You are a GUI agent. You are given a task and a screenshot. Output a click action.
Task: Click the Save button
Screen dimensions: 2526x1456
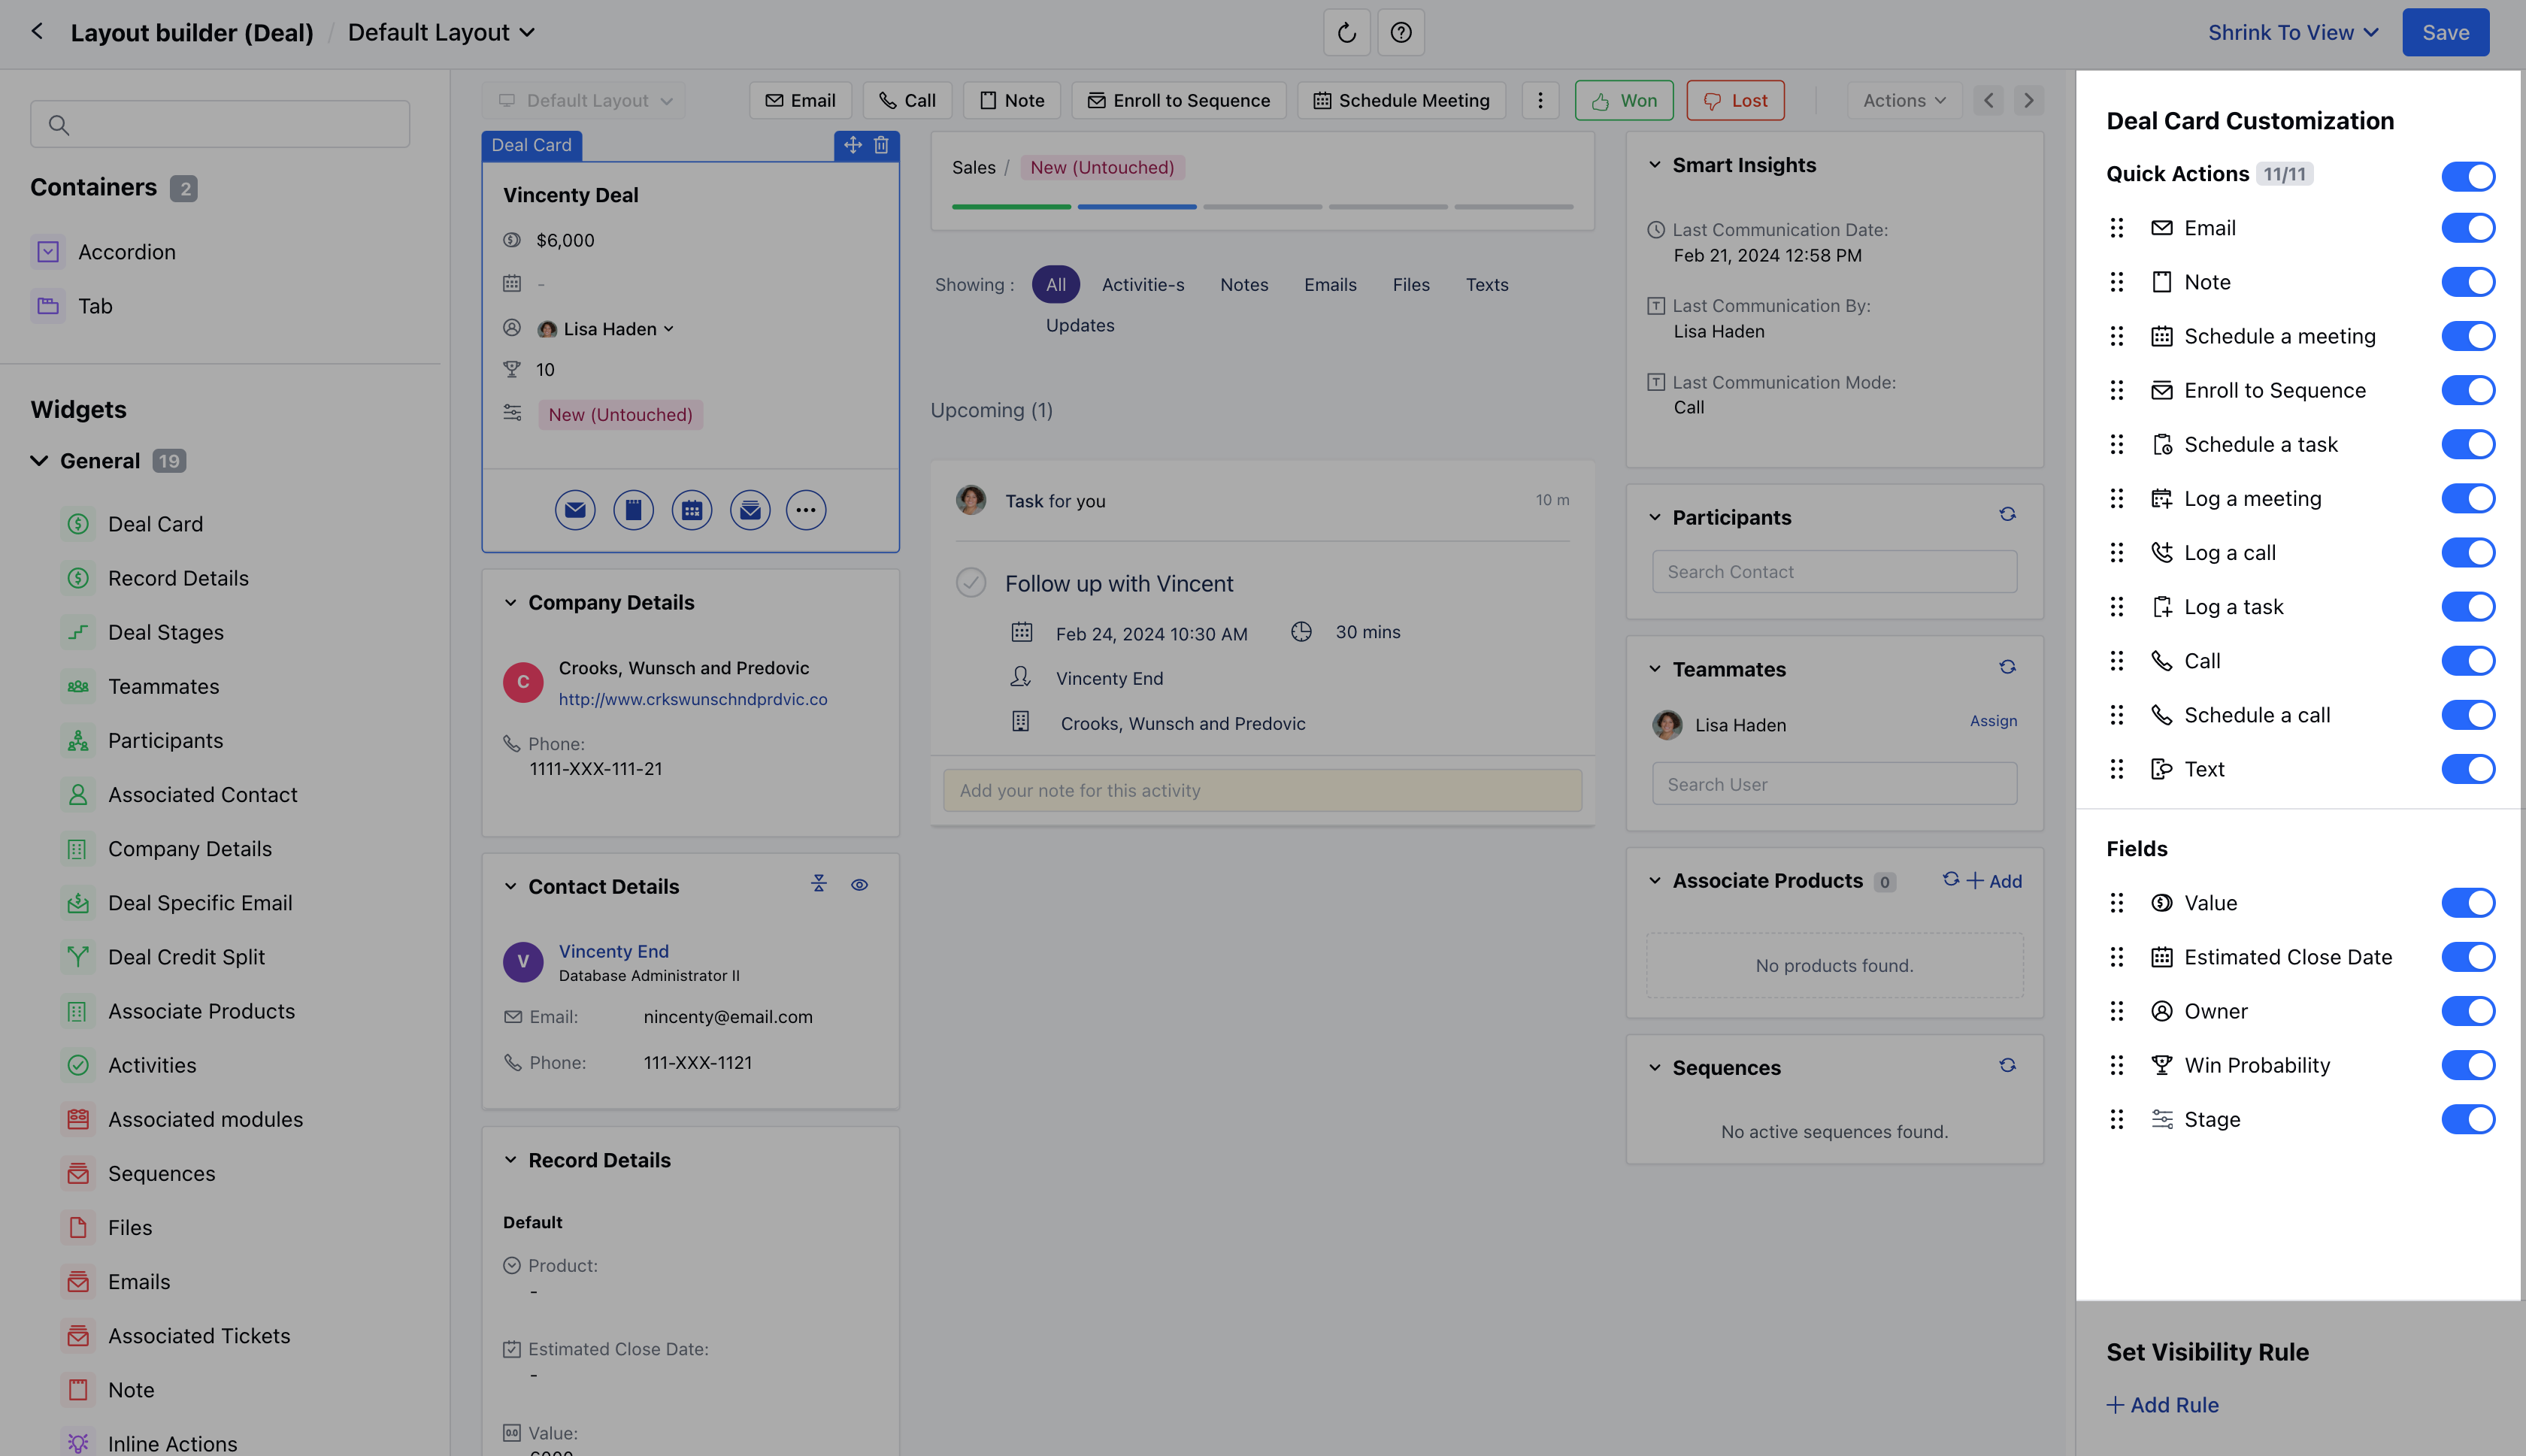tap(2445, 32)
